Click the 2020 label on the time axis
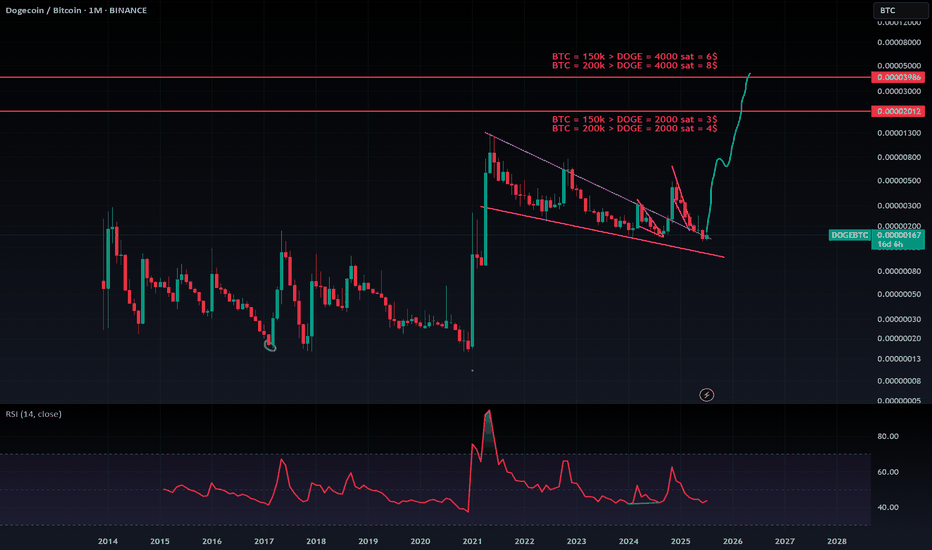 click(x=420, y=541)
